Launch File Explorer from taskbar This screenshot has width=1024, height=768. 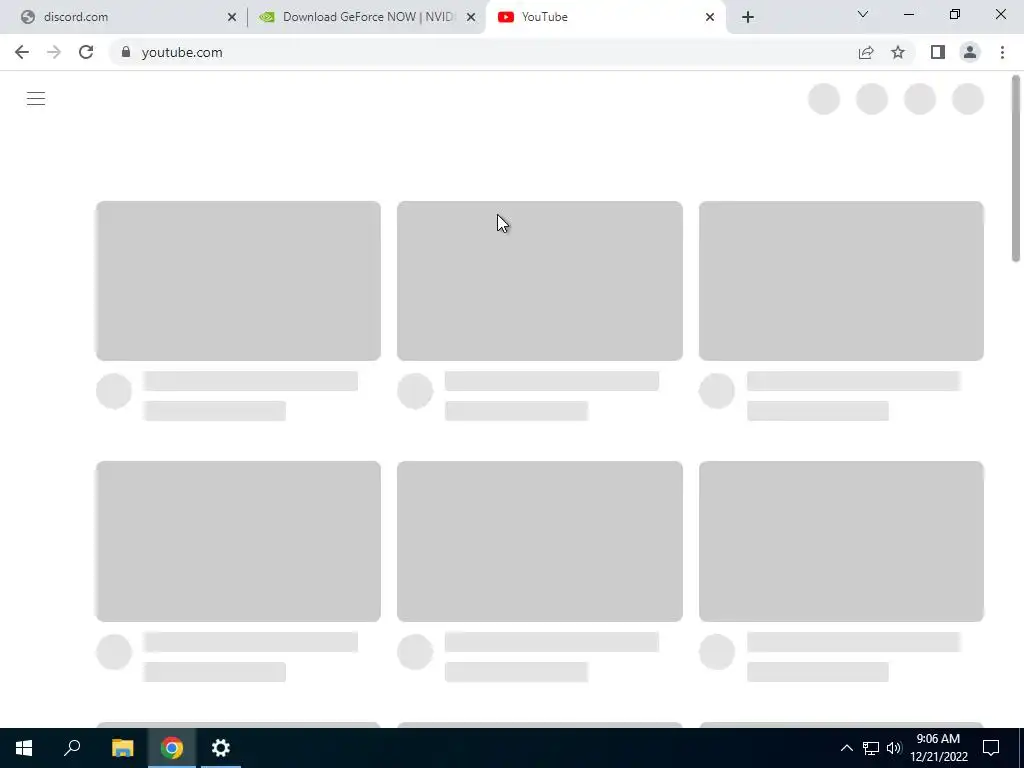point(122,748)
